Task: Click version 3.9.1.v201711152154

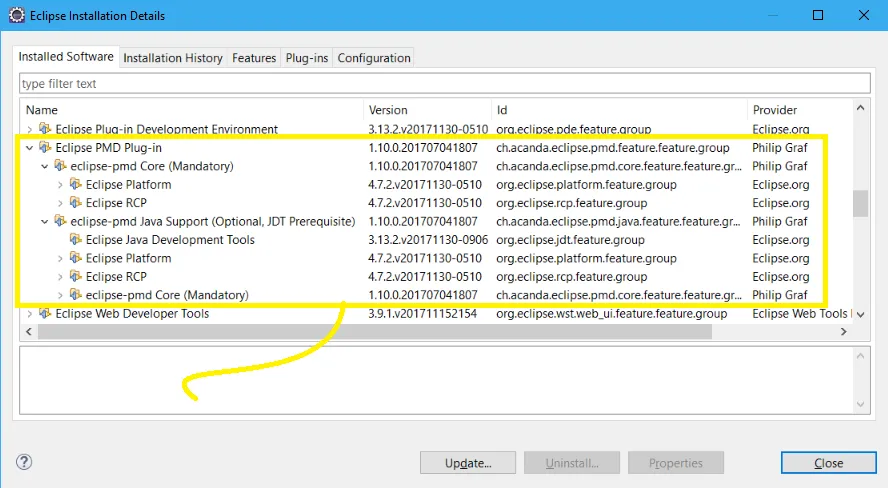Action: [422, 314]
